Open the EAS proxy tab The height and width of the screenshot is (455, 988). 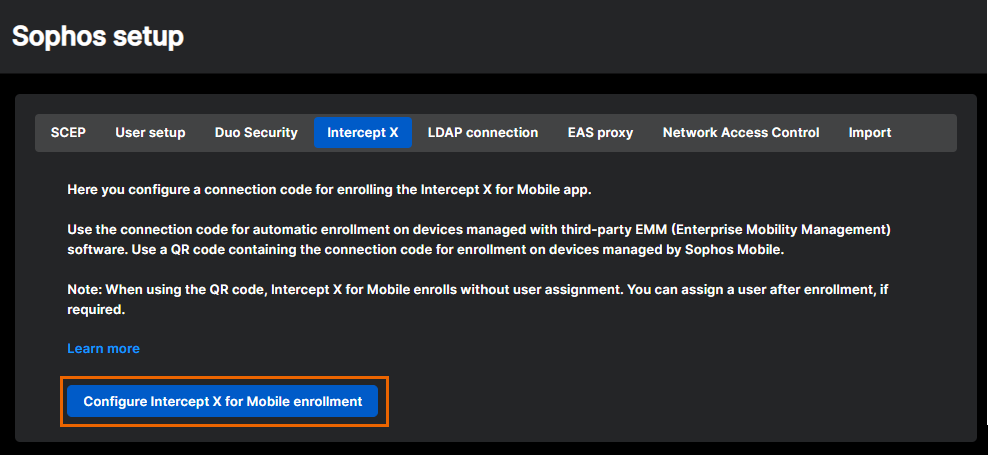point(600,132)
